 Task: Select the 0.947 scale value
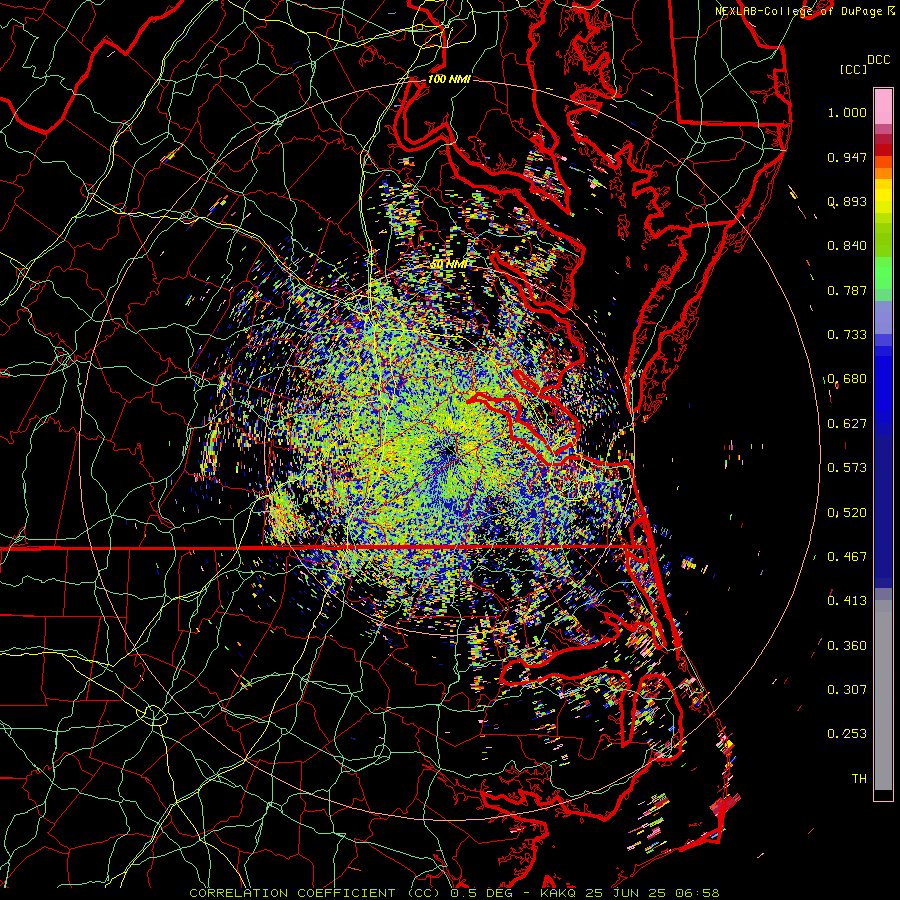point(847,157)
